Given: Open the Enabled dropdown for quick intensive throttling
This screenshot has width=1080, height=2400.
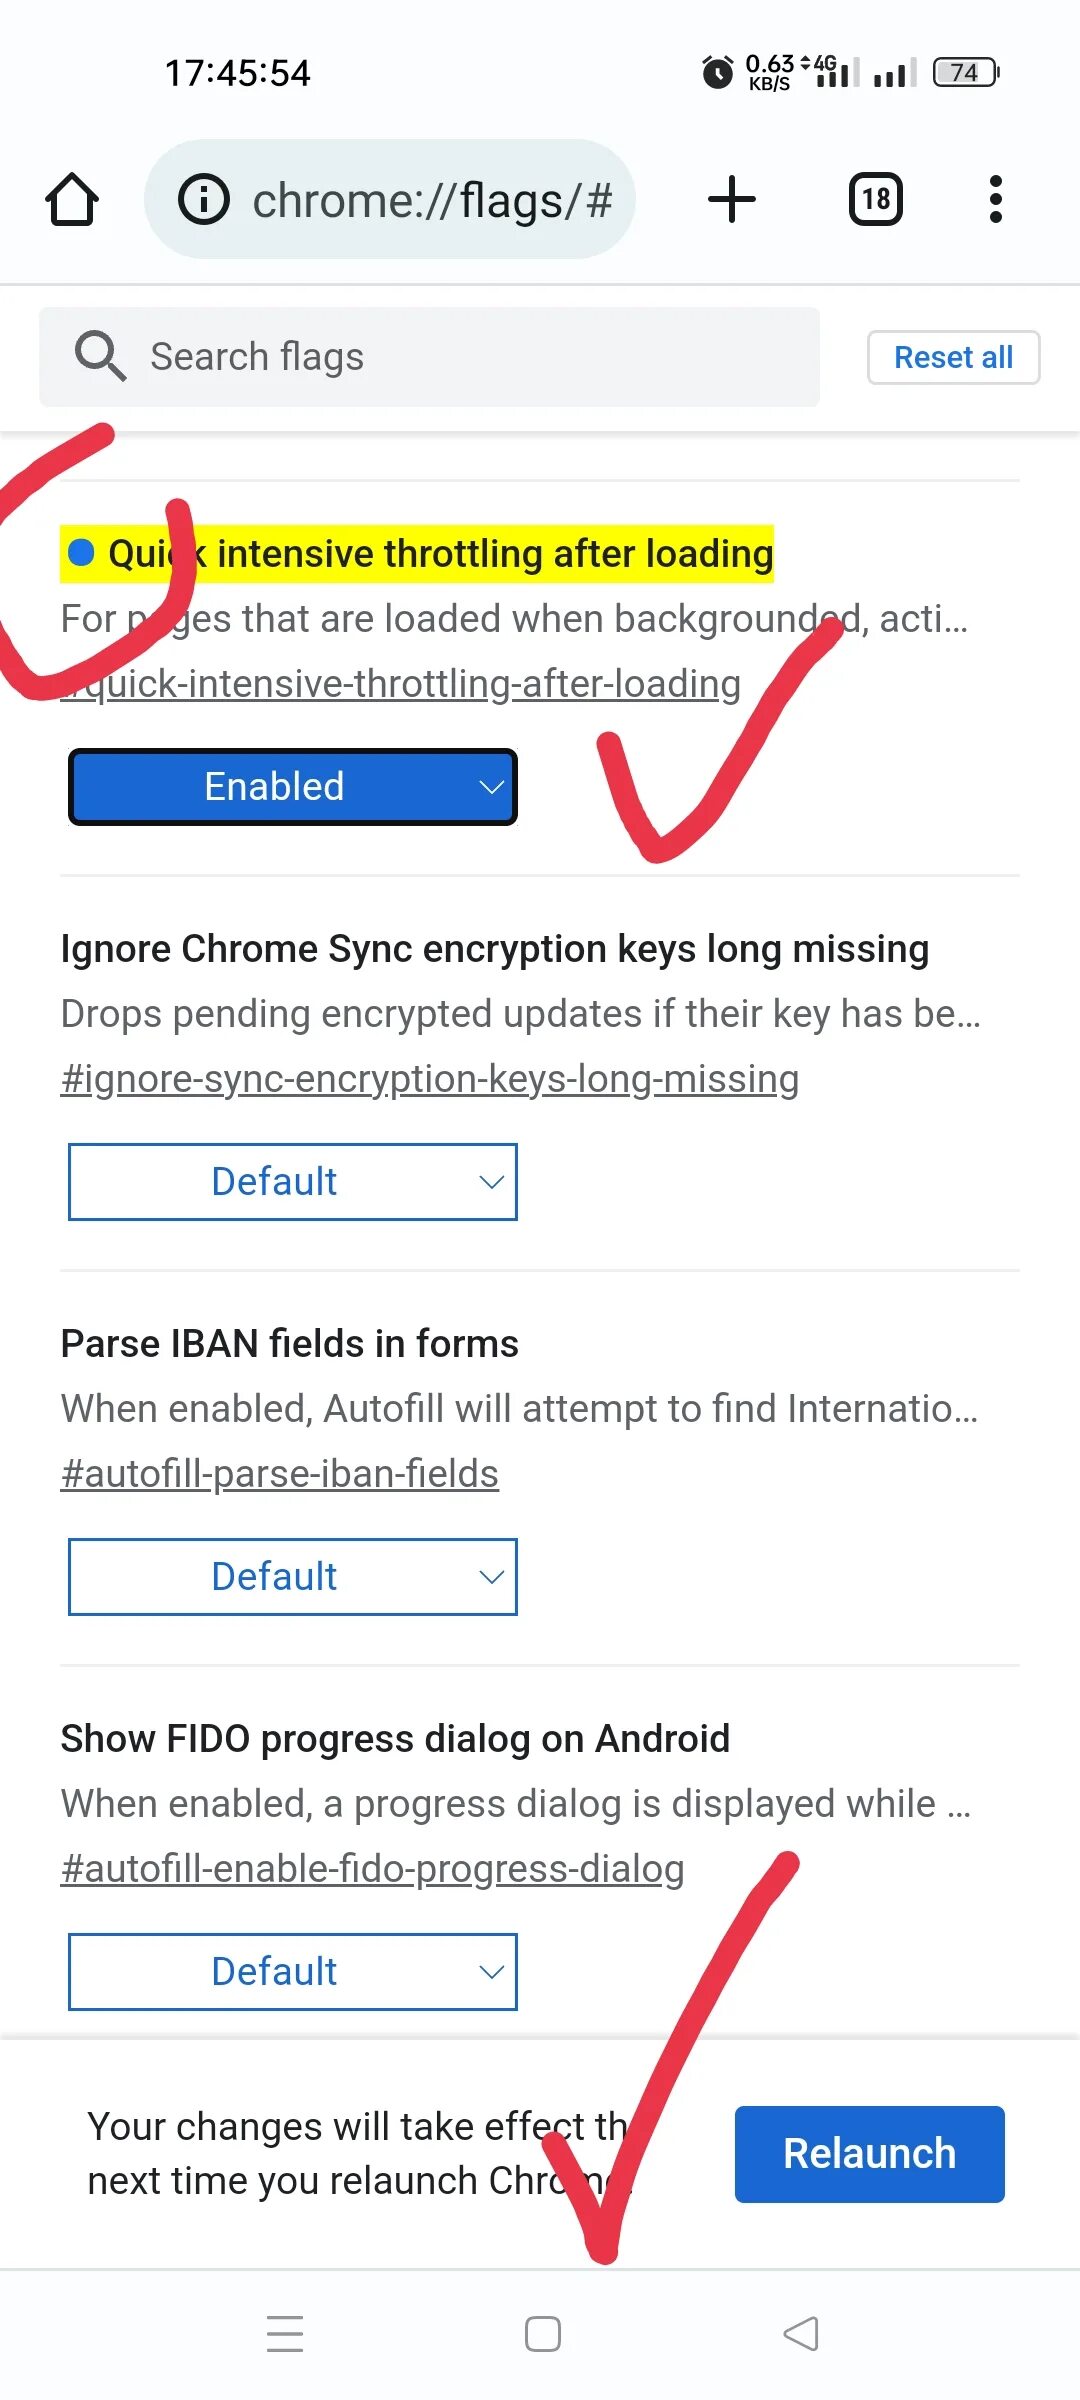Looking at the screenshot, I should tap(293, 787).
